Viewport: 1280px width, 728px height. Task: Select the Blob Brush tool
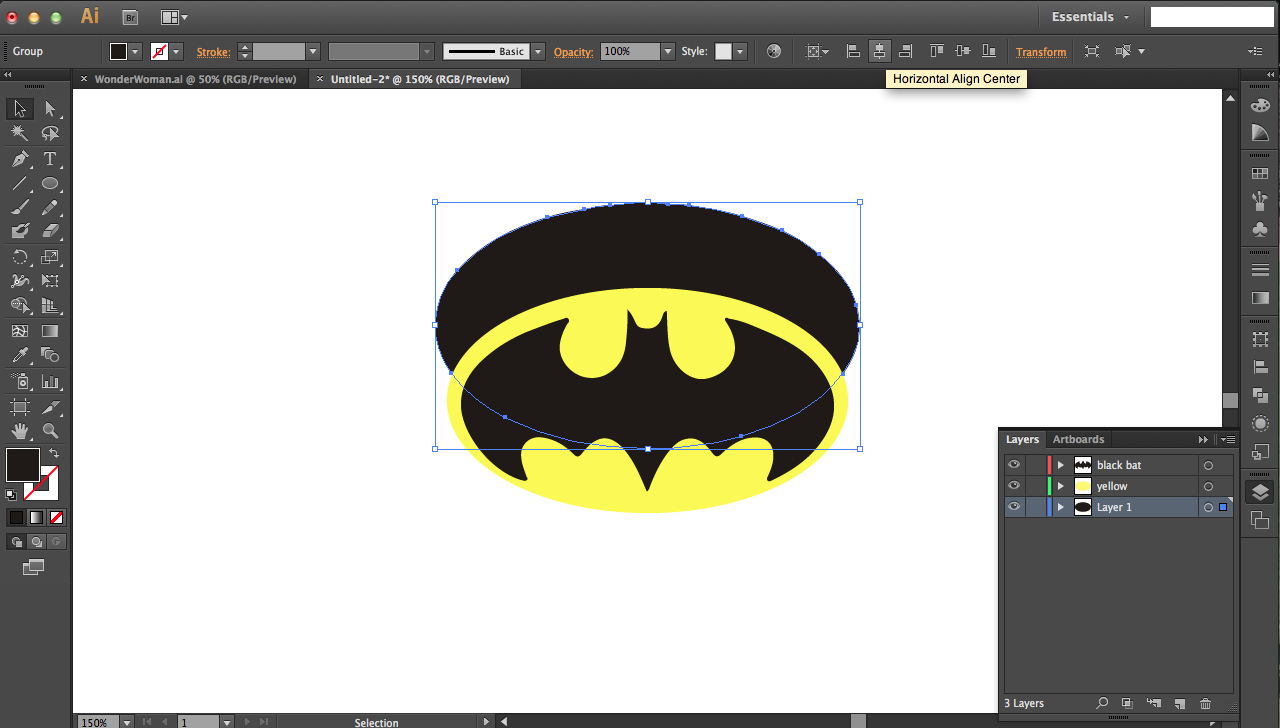19,231
